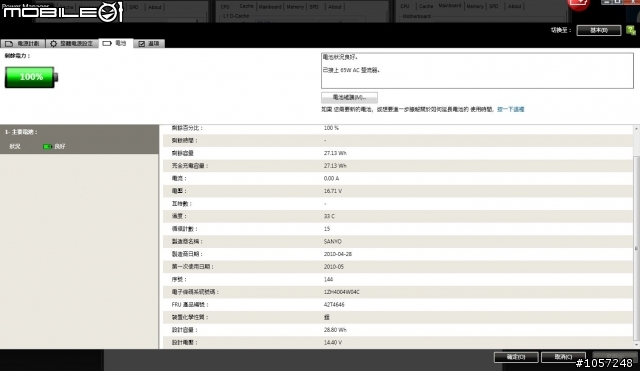The image size is (640, 371).
Task: Click the battery outline icon on 電池 tab
Action: [x=107, y=43]
